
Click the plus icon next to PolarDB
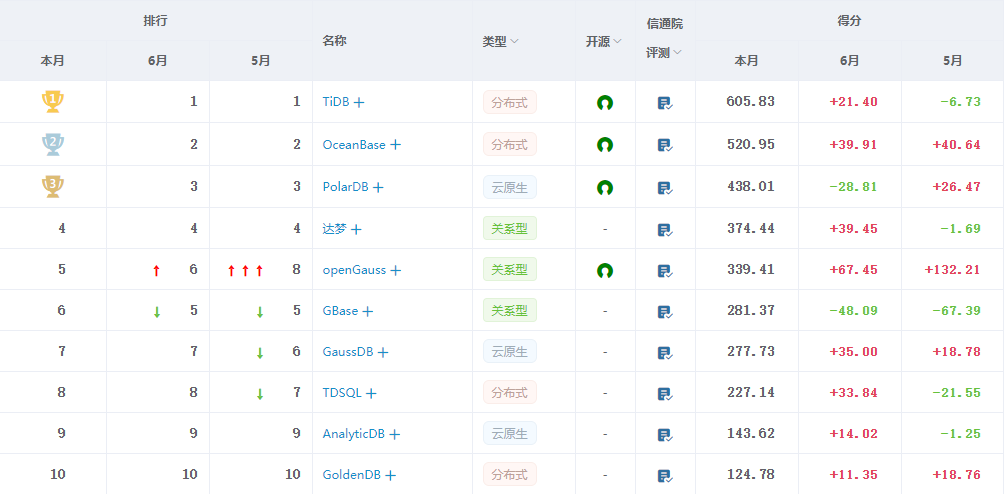[x=378, y=187]
